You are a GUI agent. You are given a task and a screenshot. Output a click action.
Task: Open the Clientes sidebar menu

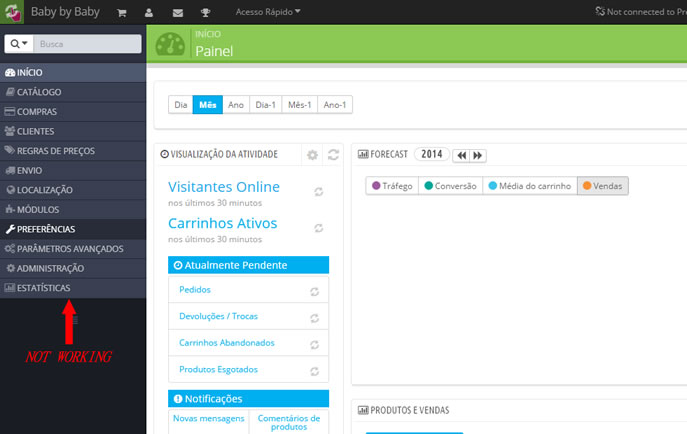pyautogui.click(x=73, y=131)
